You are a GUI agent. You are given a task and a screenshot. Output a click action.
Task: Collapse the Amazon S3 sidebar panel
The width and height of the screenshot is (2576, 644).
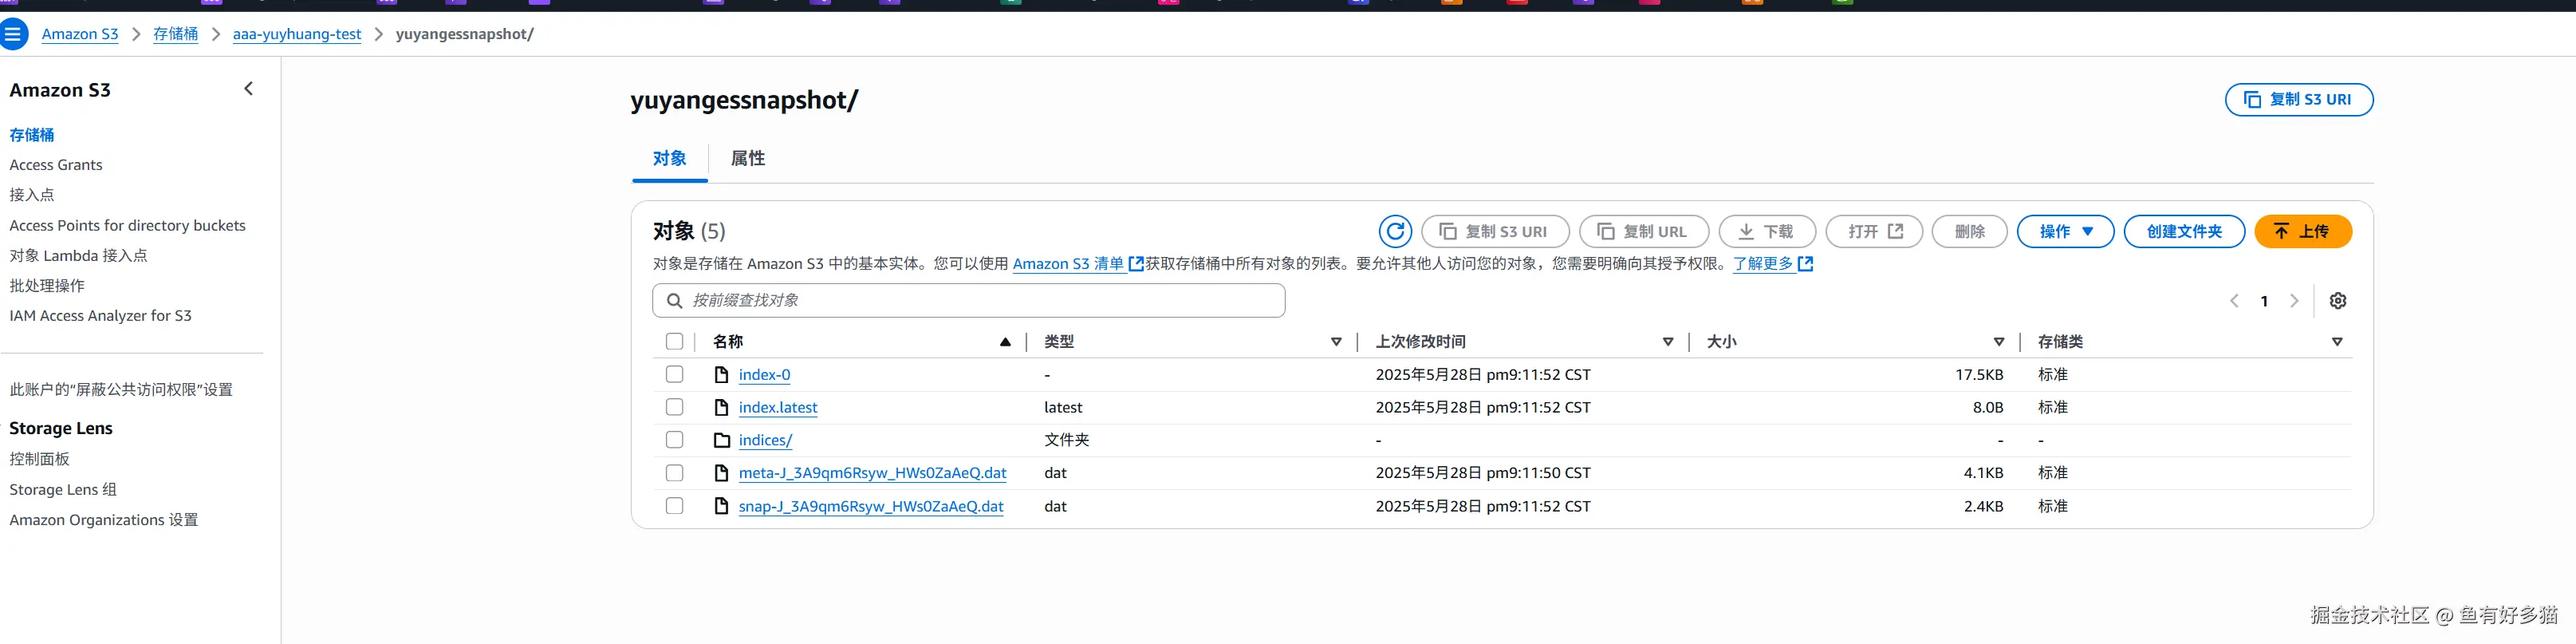click(x=249, y=89)
